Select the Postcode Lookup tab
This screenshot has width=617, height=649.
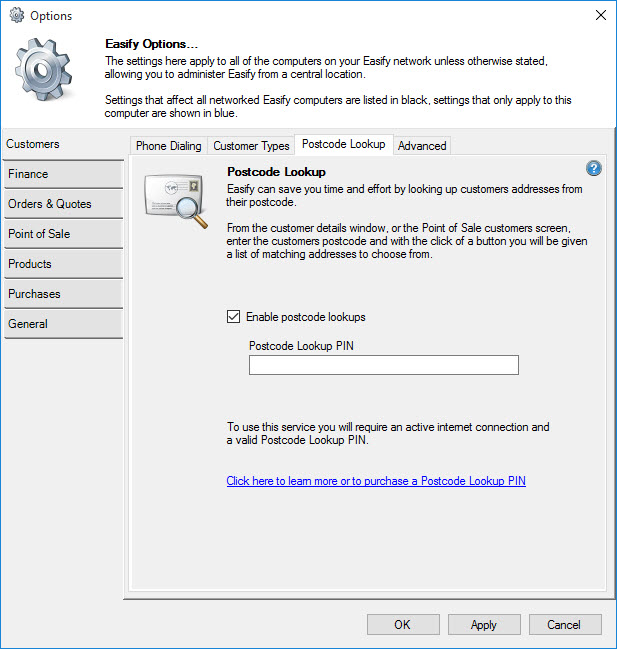tap(343, 145)
